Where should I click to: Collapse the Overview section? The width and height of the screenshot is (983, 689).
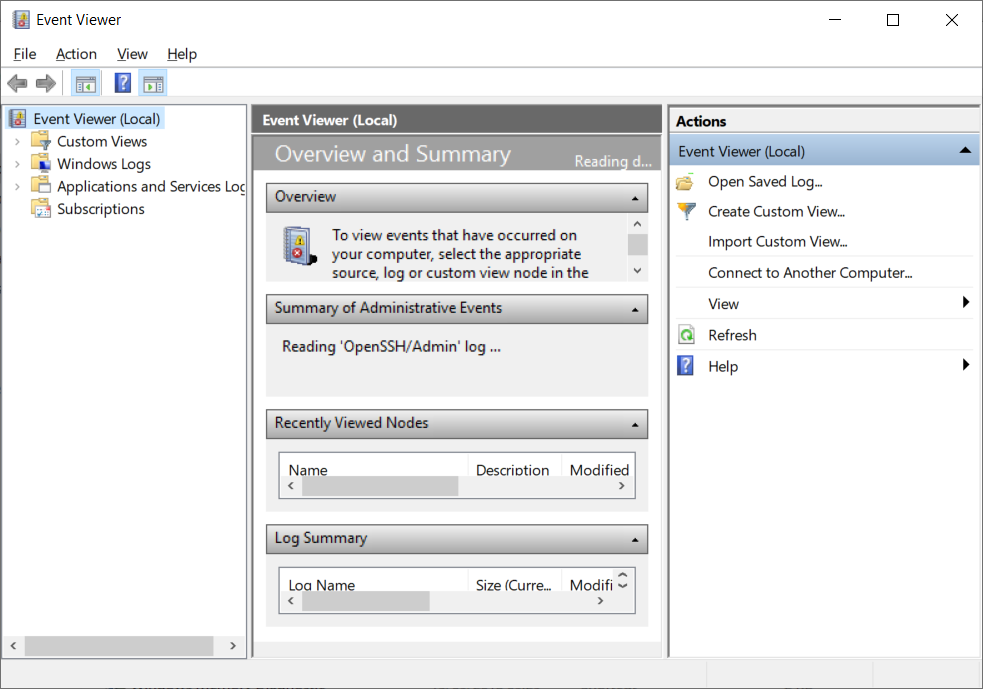point(635,198)
